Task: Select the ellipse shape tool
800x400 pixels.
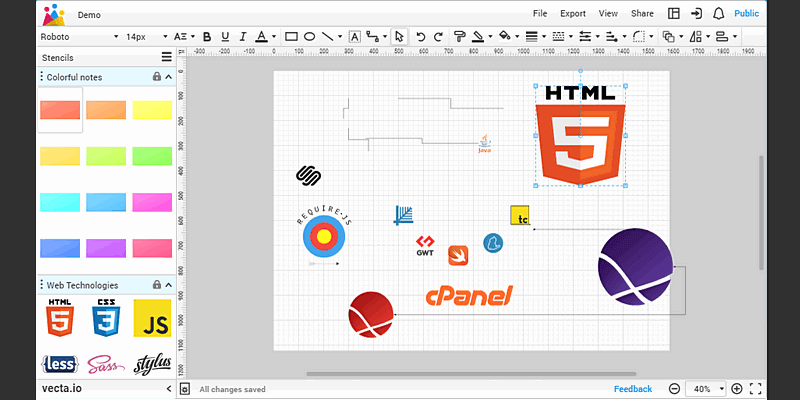Action: 309,37
